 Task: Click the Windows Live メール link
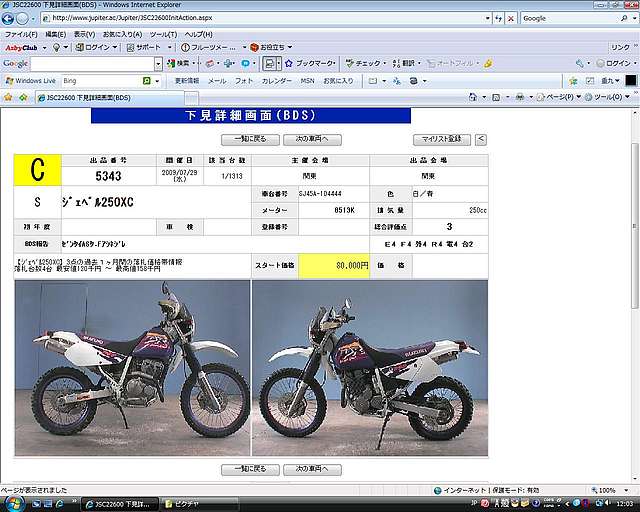tap(217, 81)
